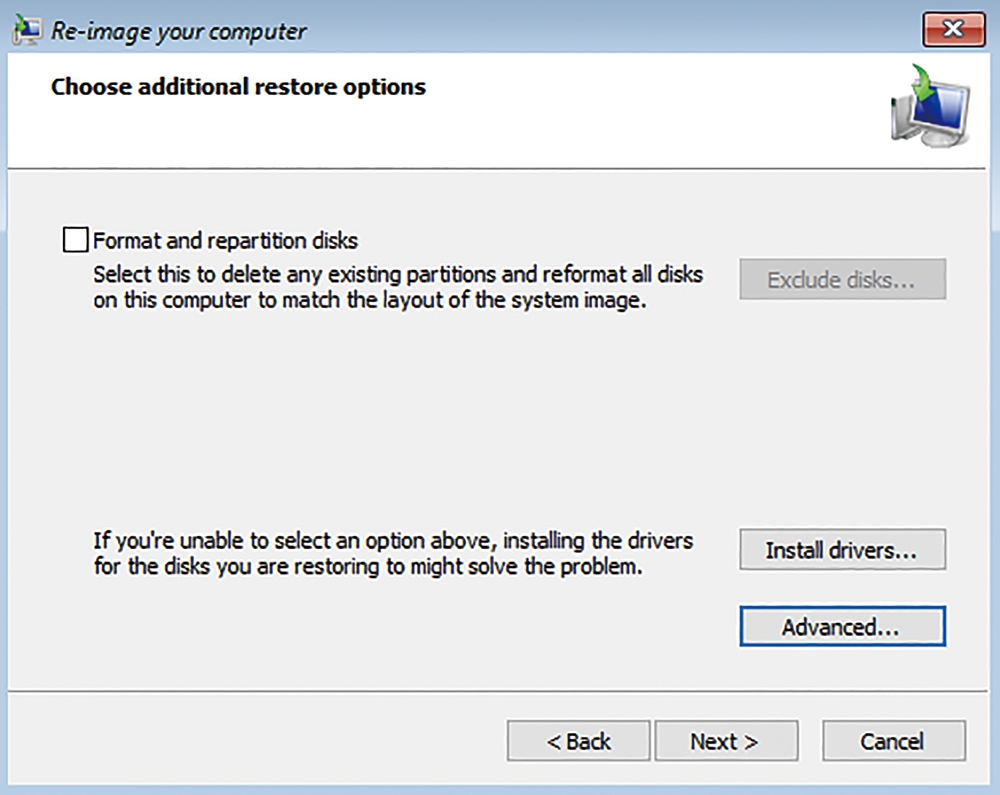Click the Re-image title bar icon
Viewport: 1000px width, 795px height.
click(29, 29)
